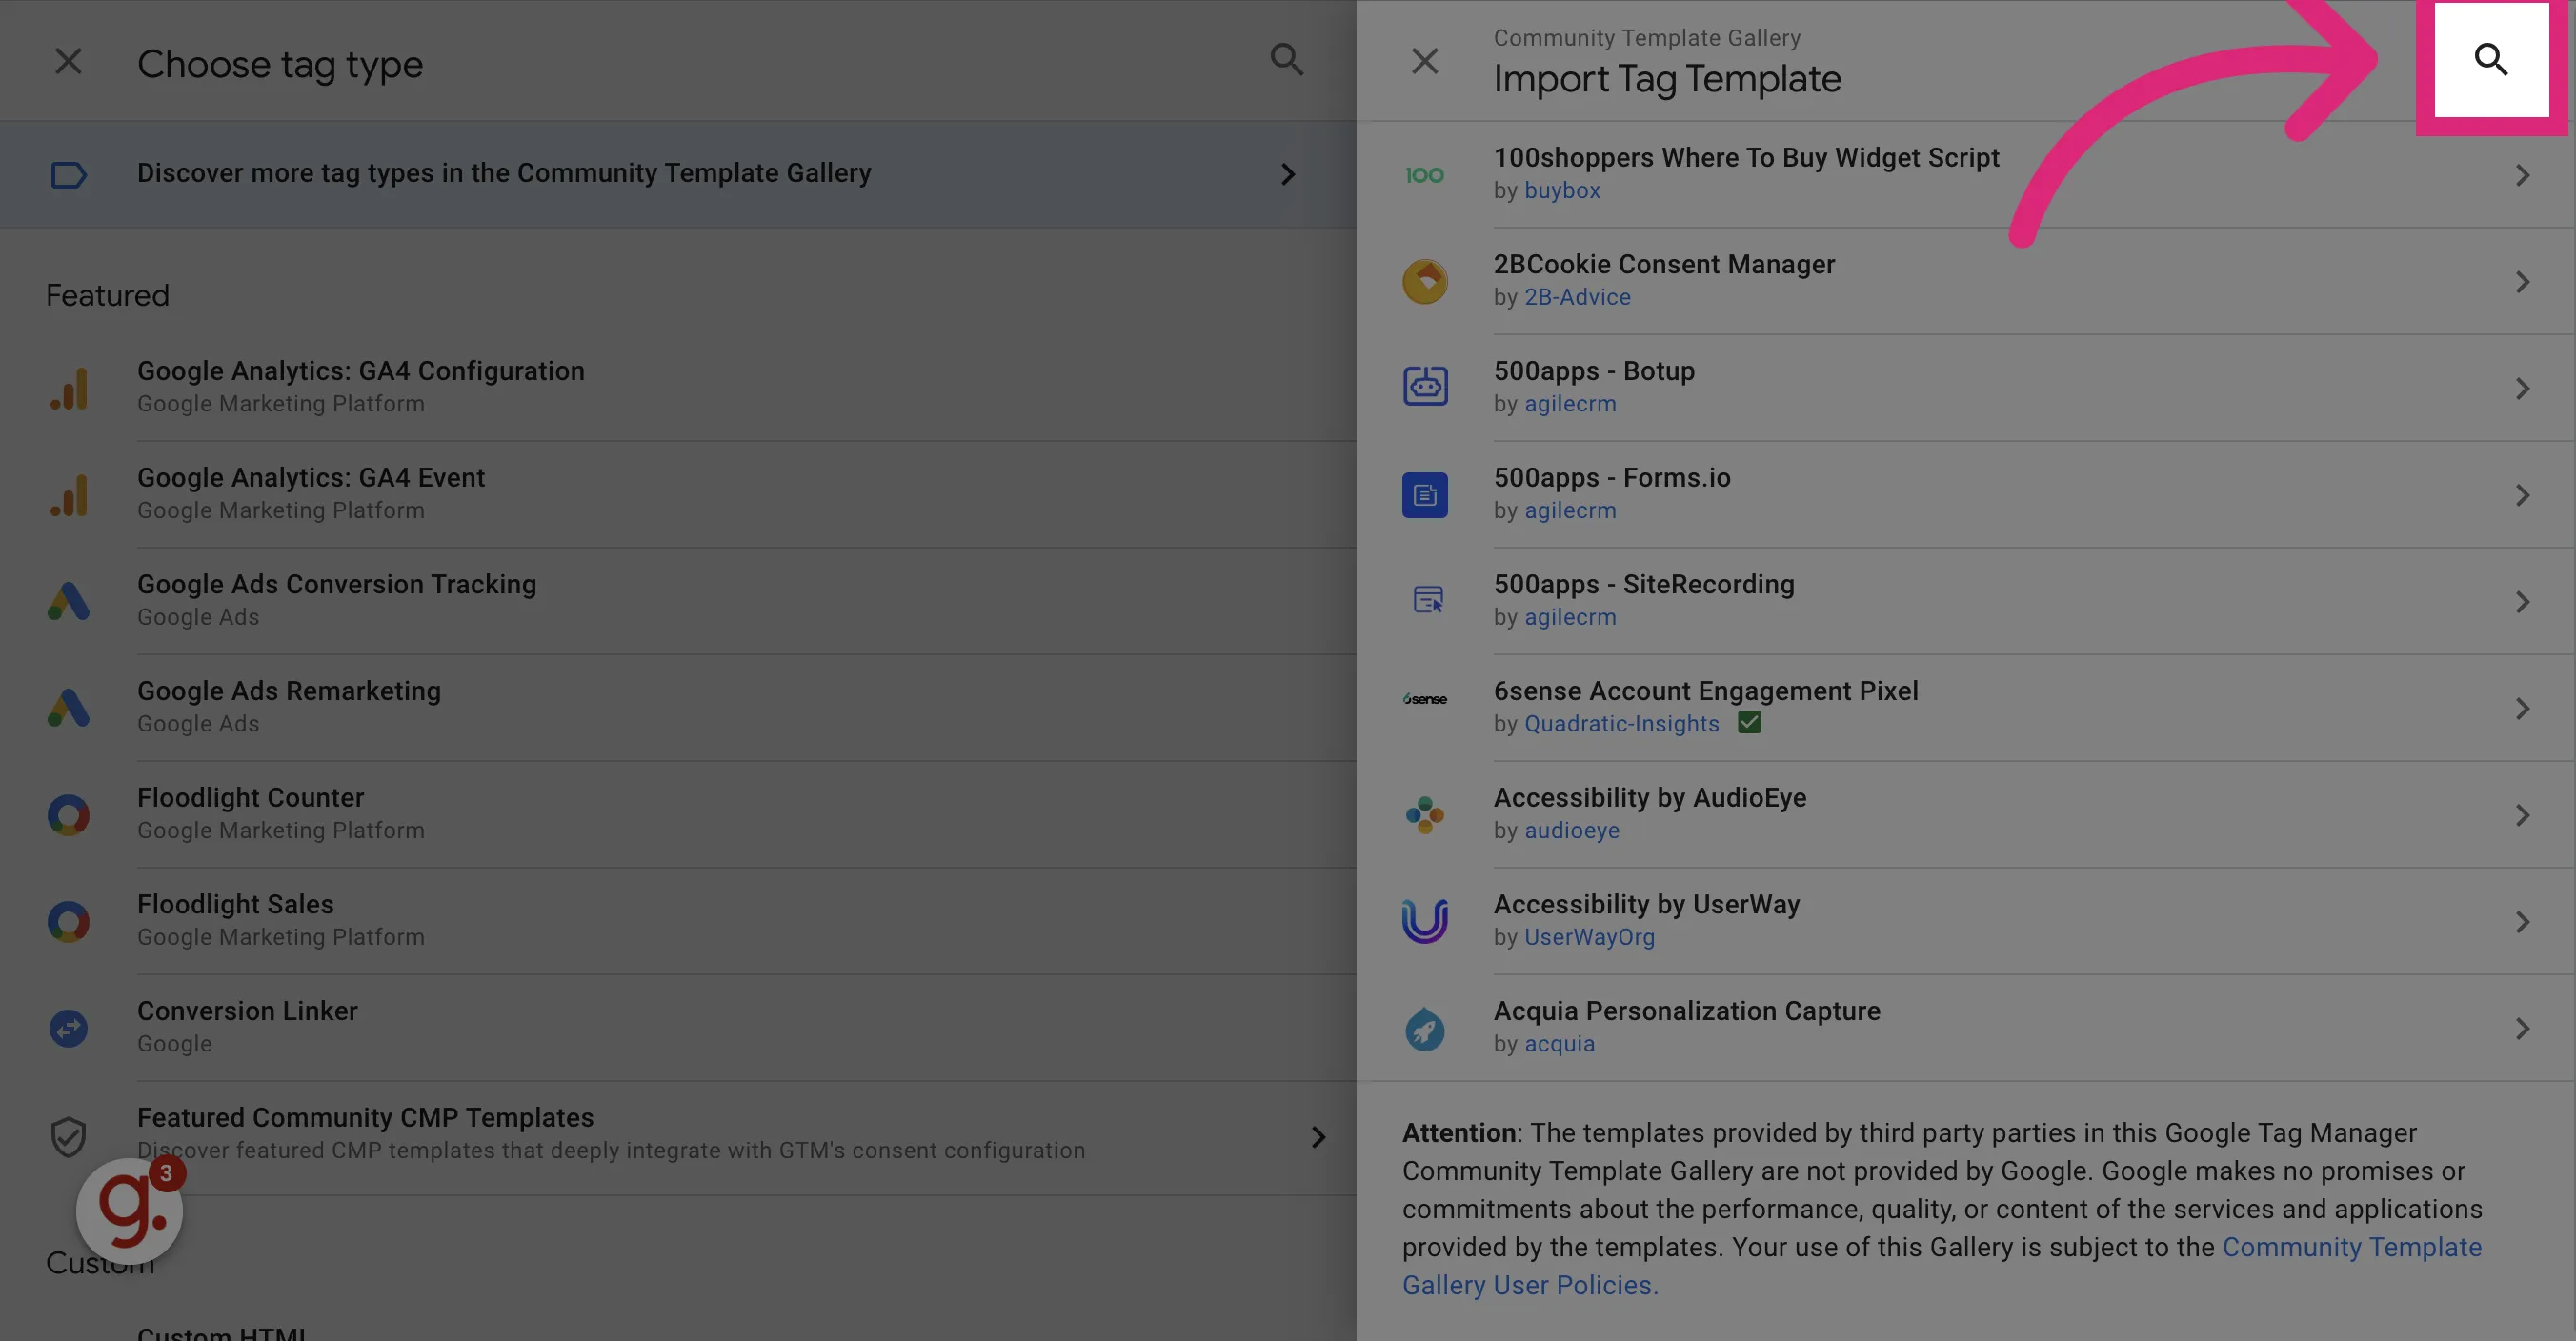Screen dimensions: 2576x1341
Task: Open search in Import Tag Template panel
Action: pyautogui.click(x=2490, y=60)
